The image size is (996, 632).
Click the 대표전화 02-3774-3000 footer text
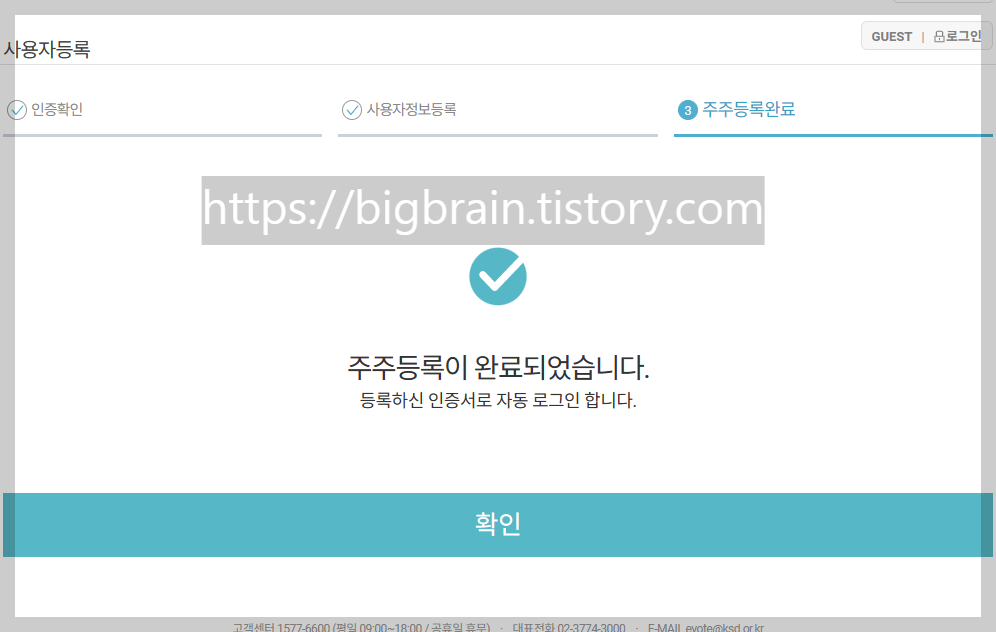click(x=569, y=627)
